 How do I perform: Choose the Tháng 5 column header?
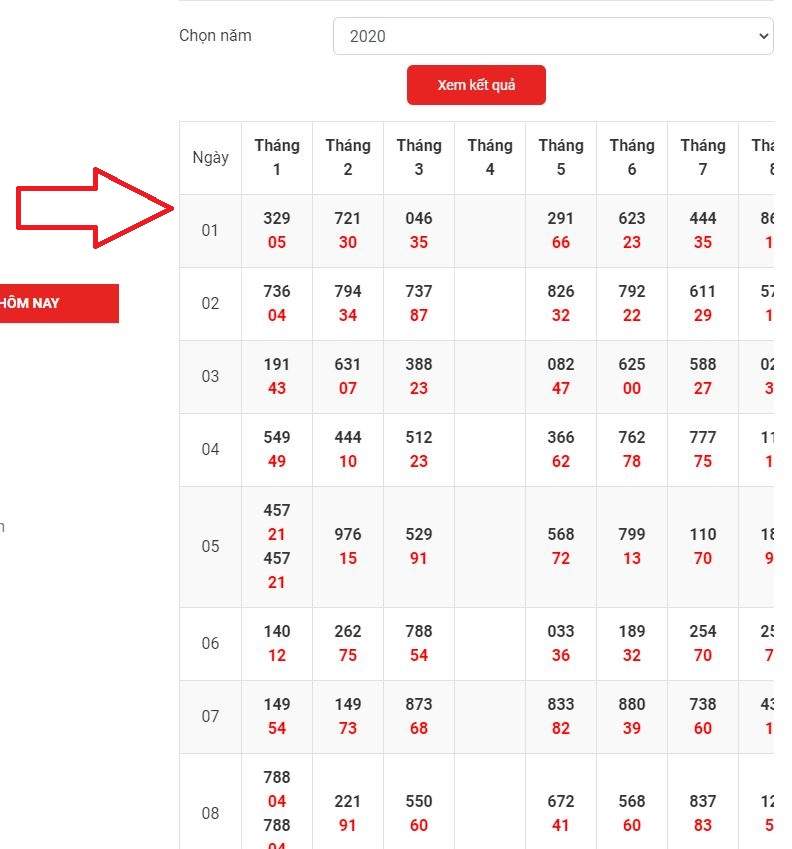point(561,157)
